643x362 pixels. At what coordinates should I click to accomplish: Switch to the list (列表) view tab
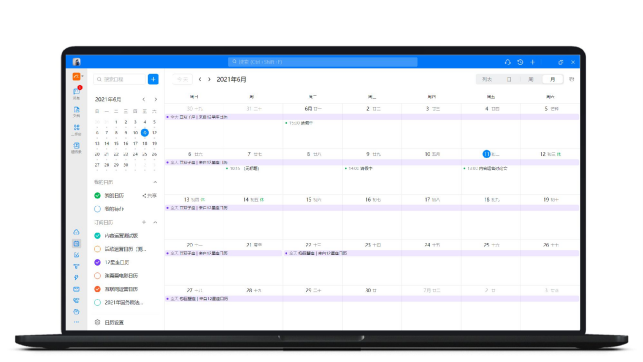click(x=487, y=79)
